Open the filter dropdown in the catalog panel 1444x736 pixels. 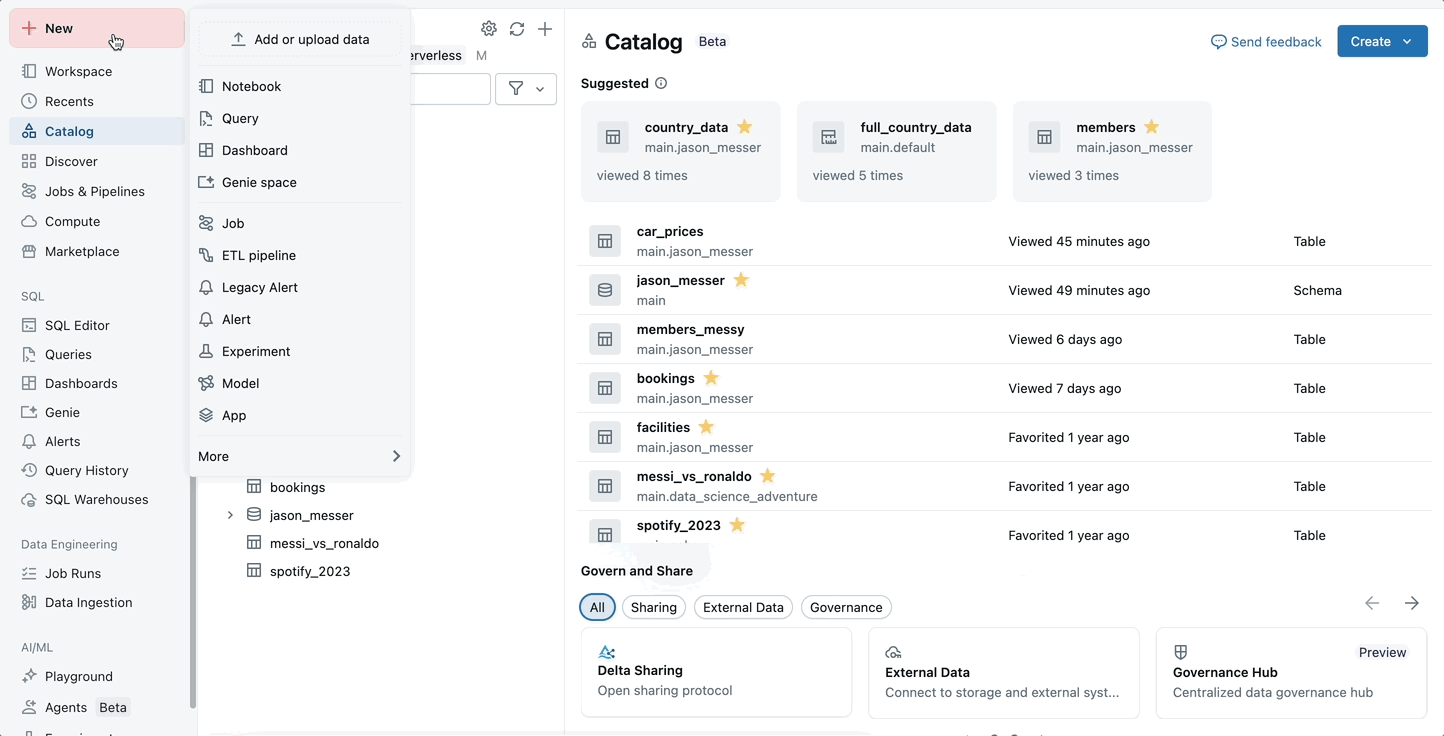point(526,89)
